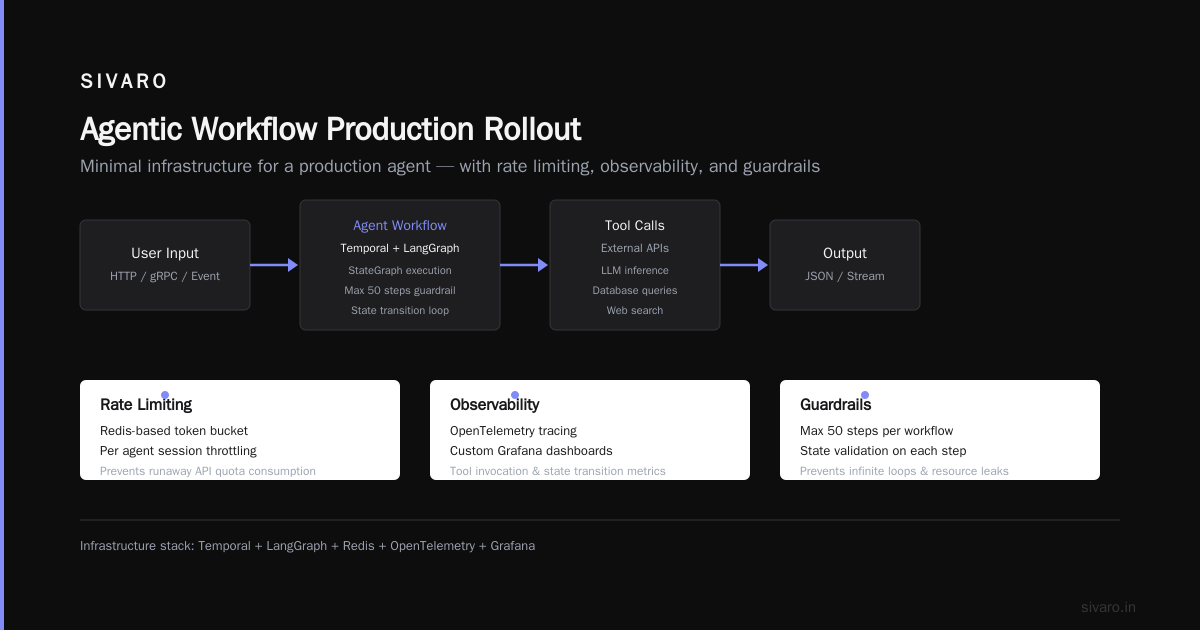Image resolution: width=1200 pixels, height=630 pixels.
Task: Select the Tool Calls heading
Action: [635, 226]
